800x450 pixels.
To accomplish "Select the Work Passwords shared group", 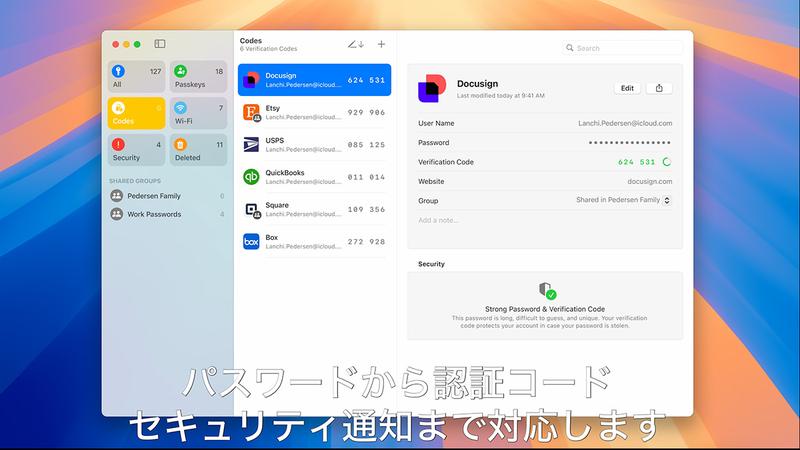I will click(167, 214).
